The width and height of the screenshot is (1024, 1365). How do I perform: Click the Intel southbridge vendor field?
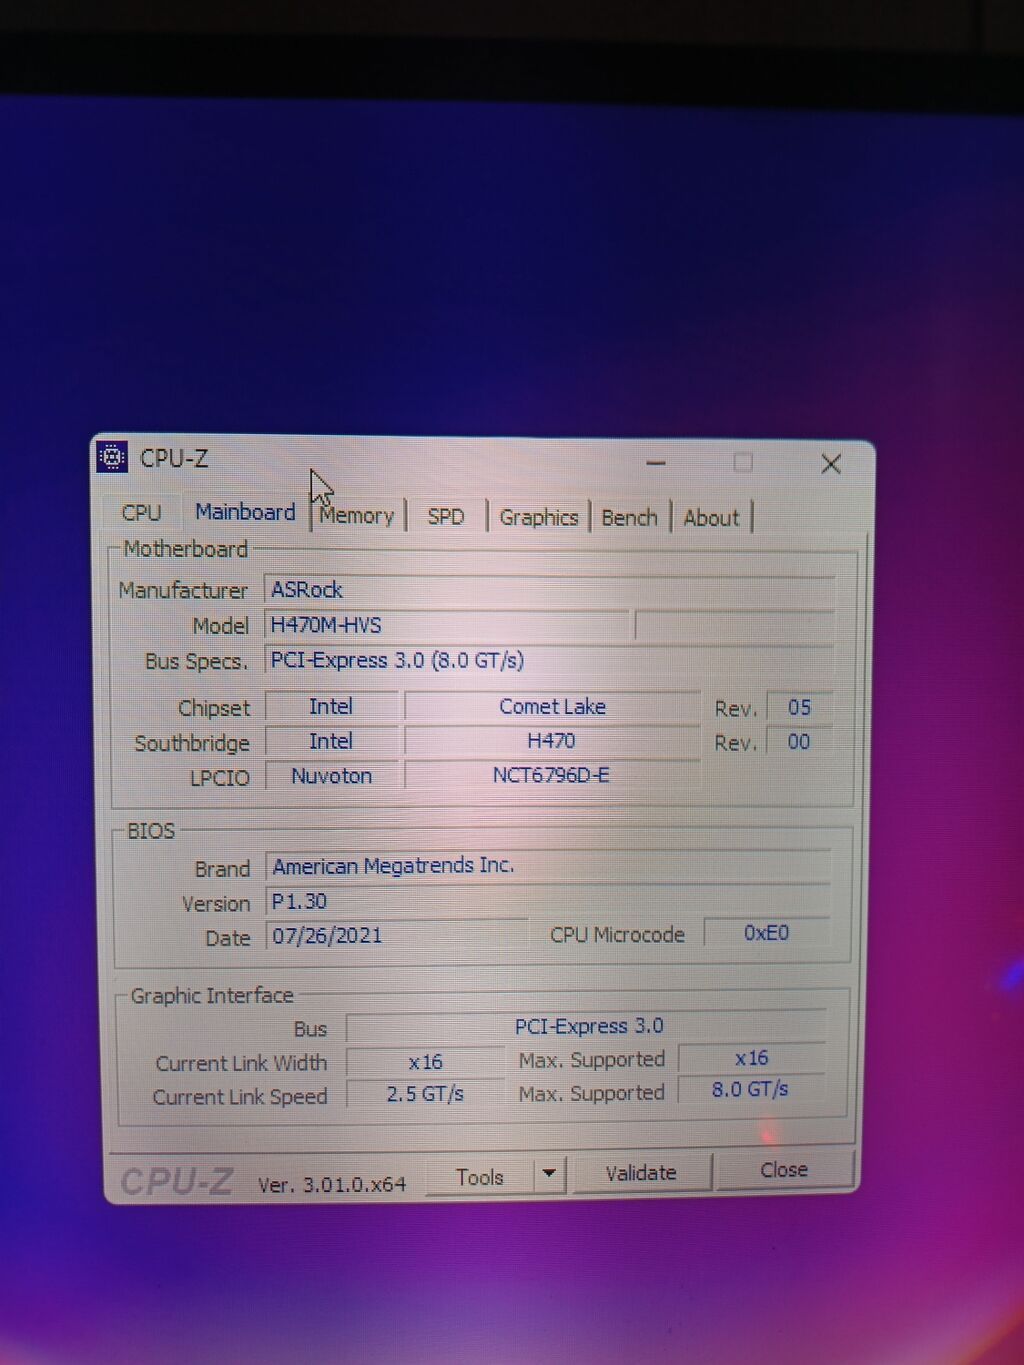point(331,741)
